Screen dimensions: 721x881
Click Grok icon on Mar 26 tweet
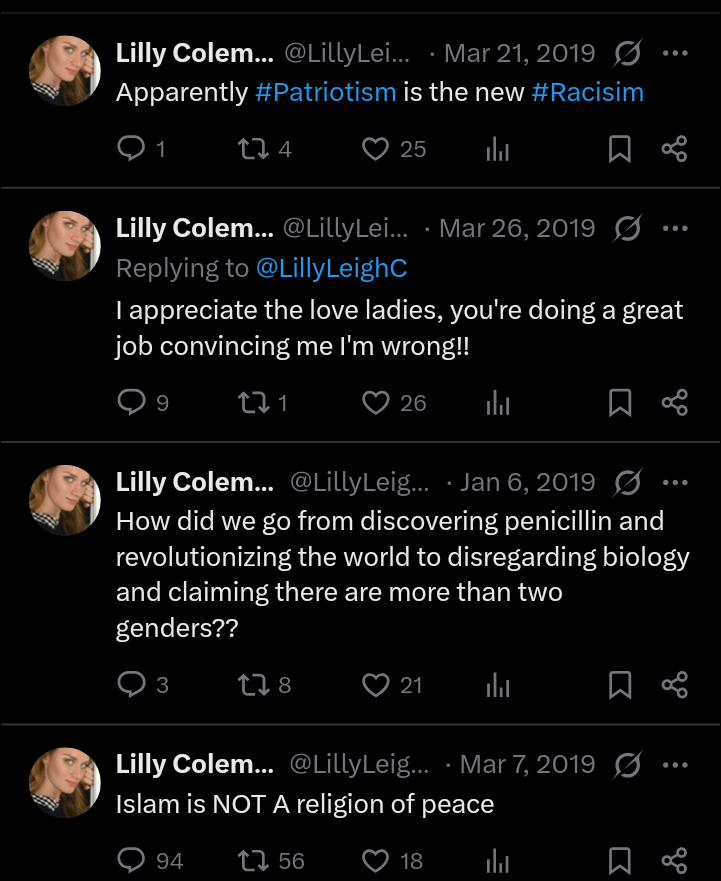[628, 228]
